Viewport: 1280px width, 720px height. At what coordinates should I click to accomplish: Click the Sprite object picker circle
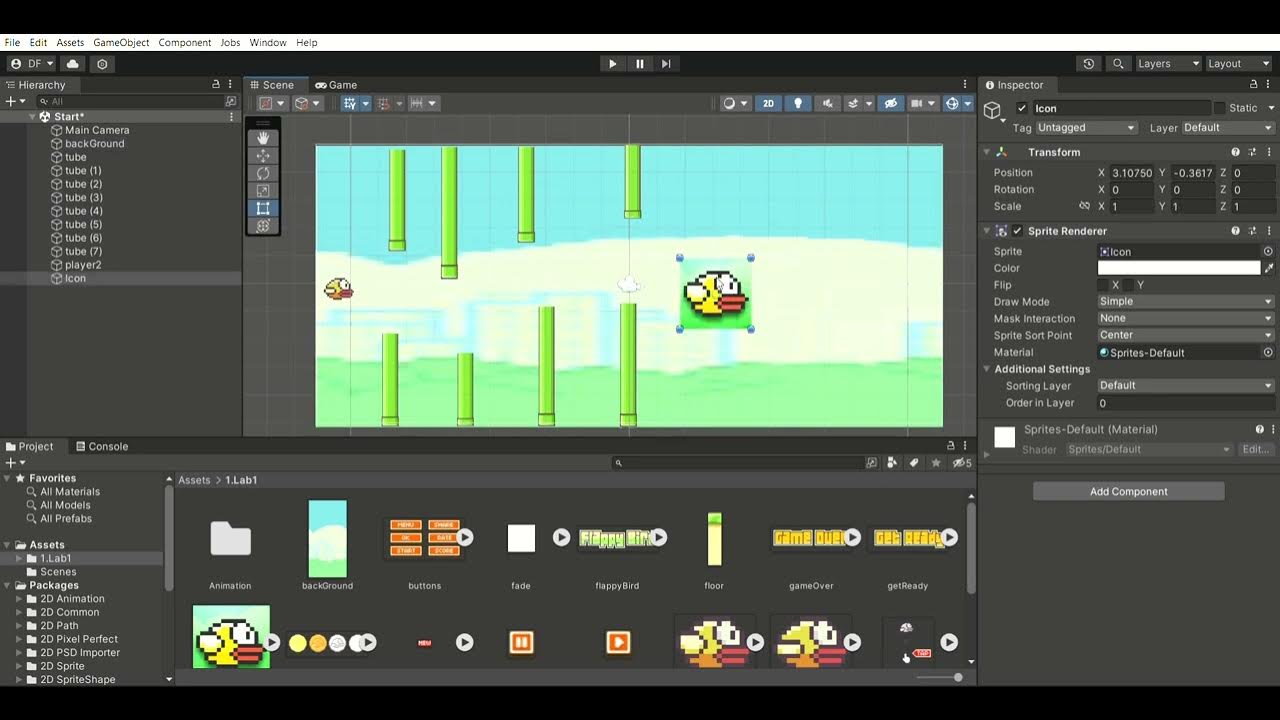point(1268,252)
